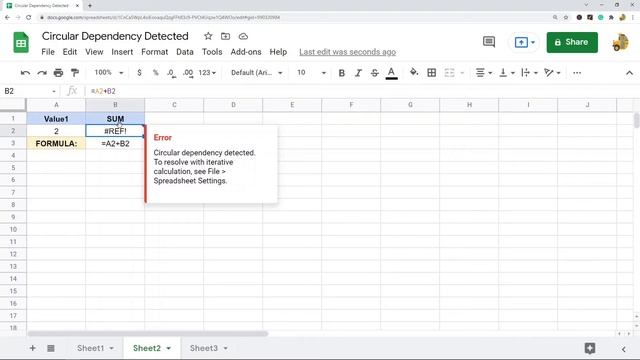Increase decimal places

point(188,73)
